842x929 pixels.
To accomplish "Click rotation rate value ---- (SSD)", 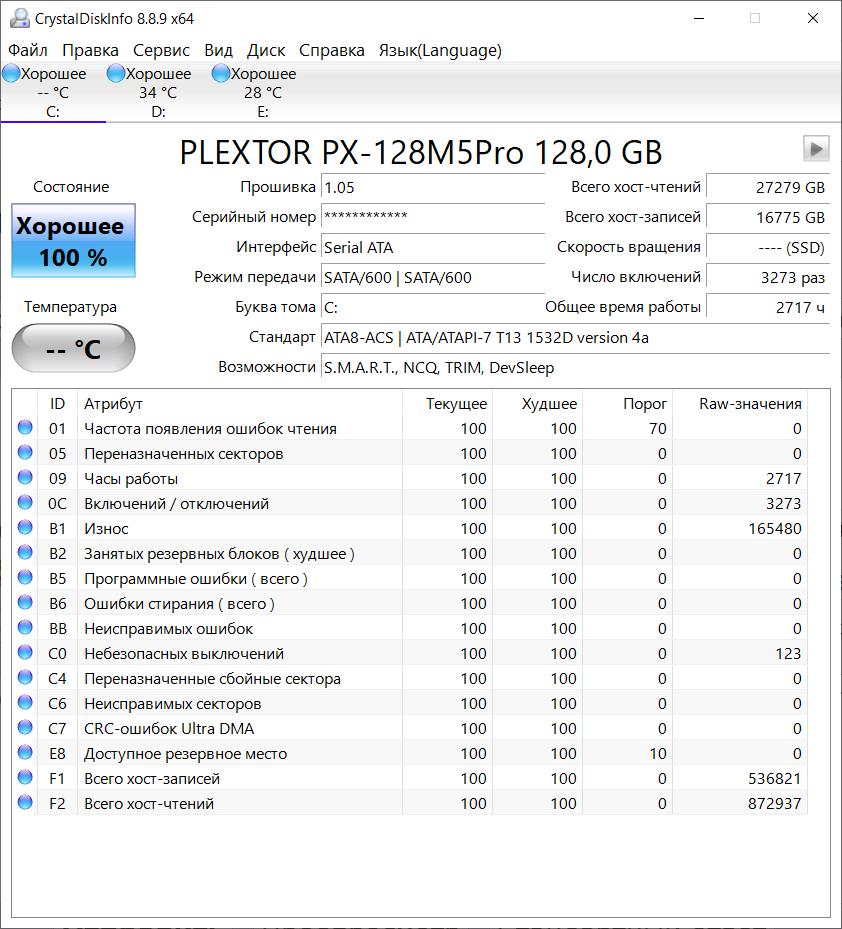I will (768, 248).
